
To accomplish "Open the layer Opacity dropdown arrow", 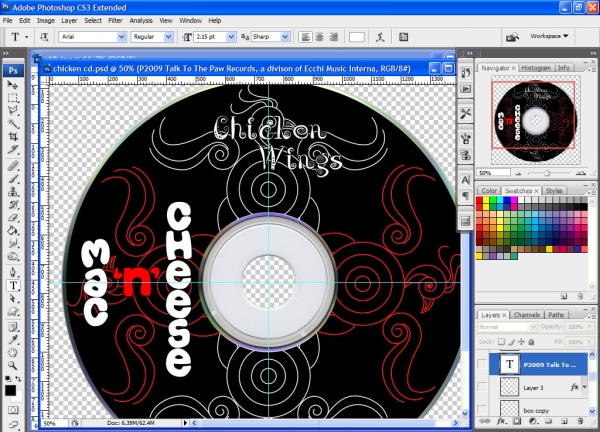I will click(x=590, y=327).
